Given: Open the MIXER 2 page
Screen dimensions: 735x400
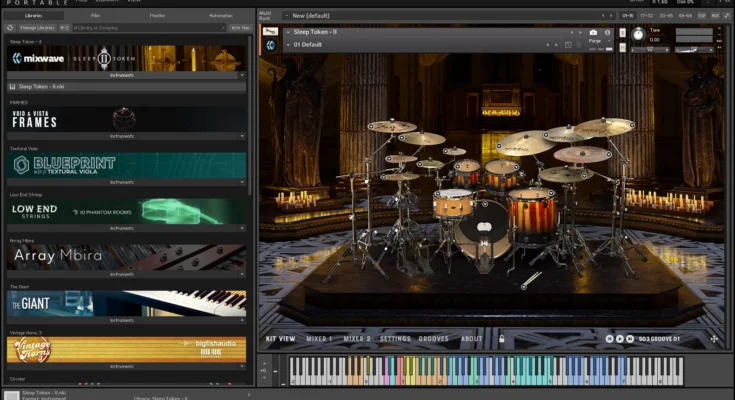Looking at the screenshot, I should click(357, 339).
